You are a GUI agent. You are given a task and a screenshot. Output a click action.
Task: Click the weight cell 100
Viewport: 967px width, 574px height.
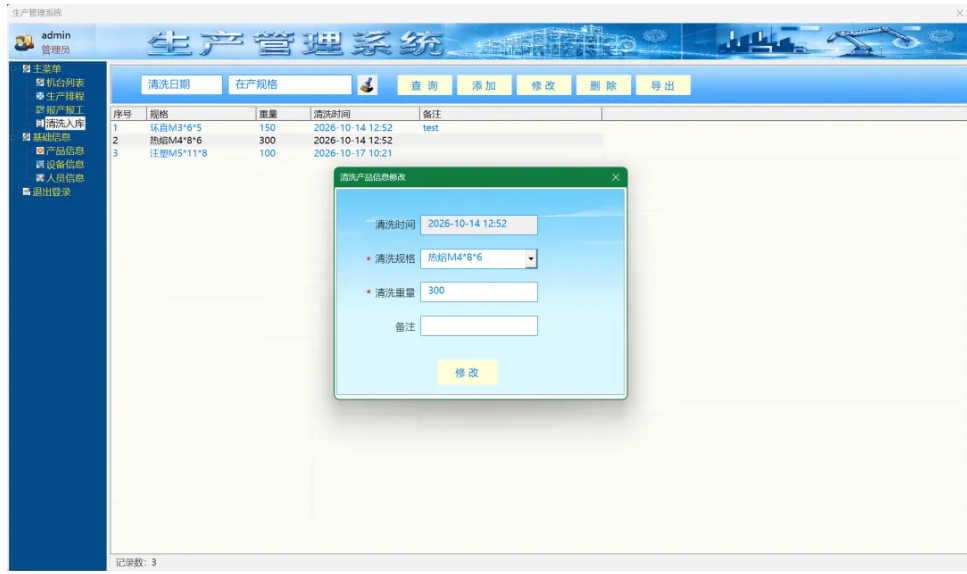tap(267, 154)
